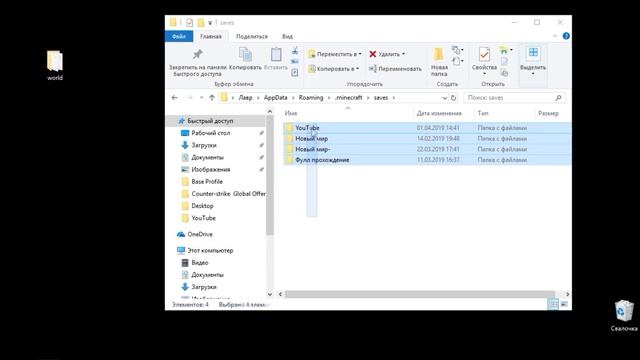This screenshot has height=360, width=640.
Task: Click the Свойства checkmark icon
Action: click(484, 54)
